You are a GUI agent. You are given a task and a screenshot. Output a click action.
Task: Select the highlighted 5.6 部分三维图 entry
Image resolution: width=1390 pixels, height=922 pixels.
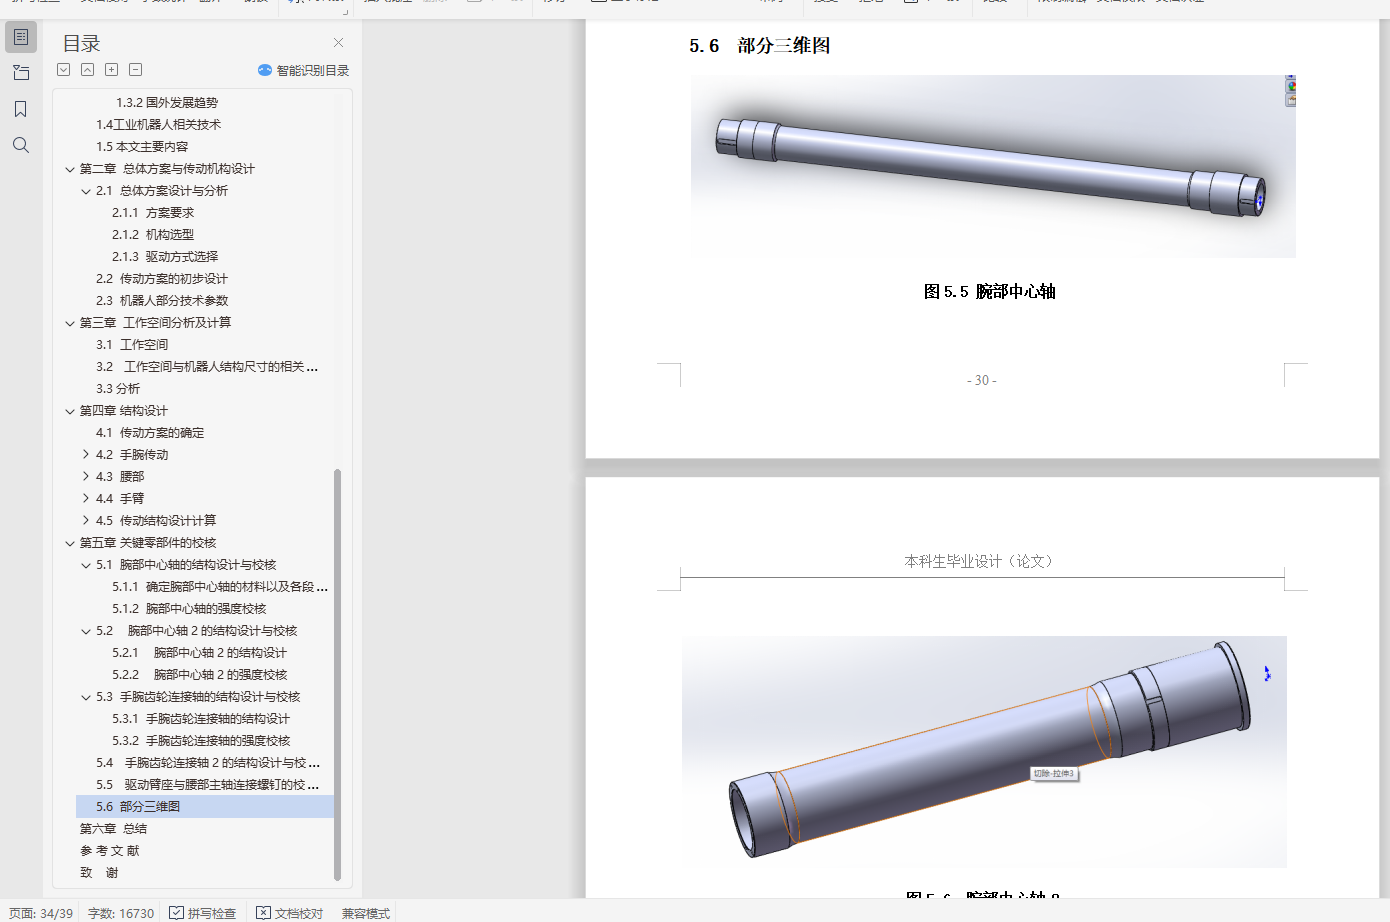(205, 807)
